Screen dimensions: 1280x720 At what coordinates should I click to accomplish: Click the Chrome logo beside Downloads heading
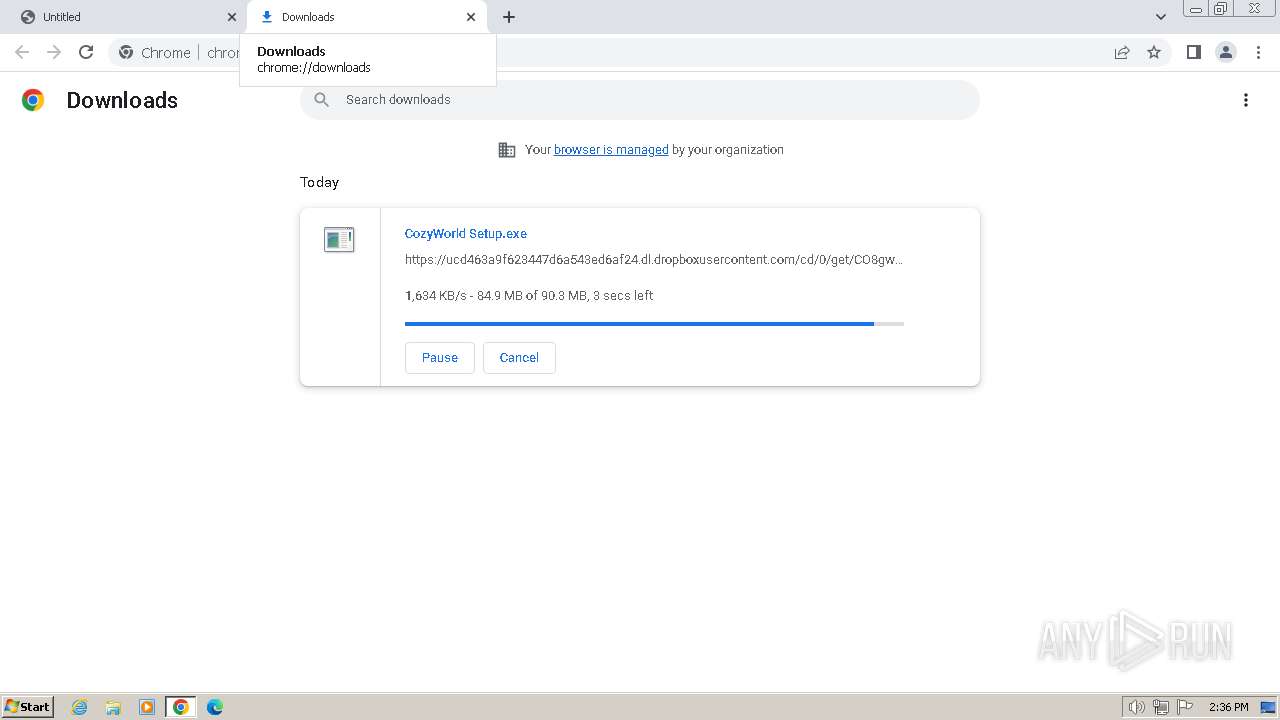pyautogui.click(x=33, y=100)
